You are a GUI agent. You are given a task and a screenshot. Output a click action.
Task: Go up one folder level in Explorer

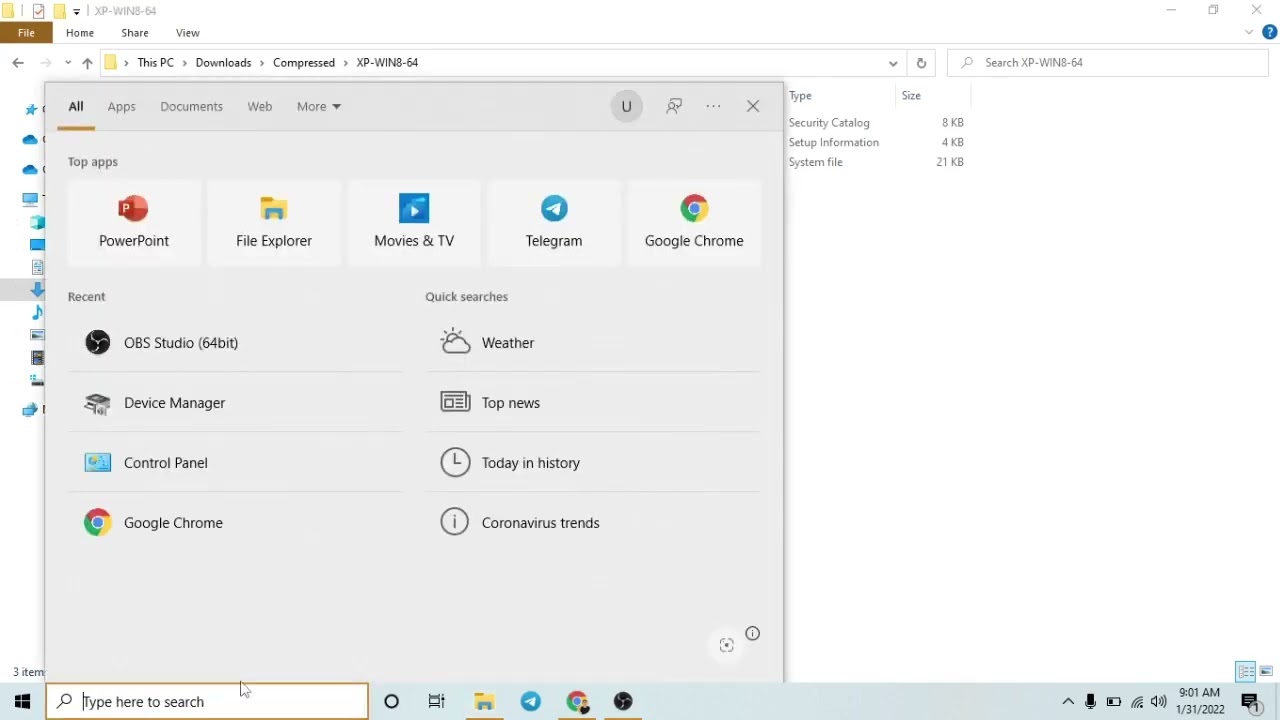click(87, 62)
